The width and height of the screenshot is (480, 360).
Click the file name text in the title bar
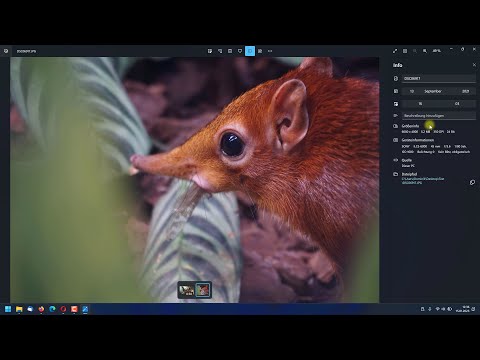[26, 51]
